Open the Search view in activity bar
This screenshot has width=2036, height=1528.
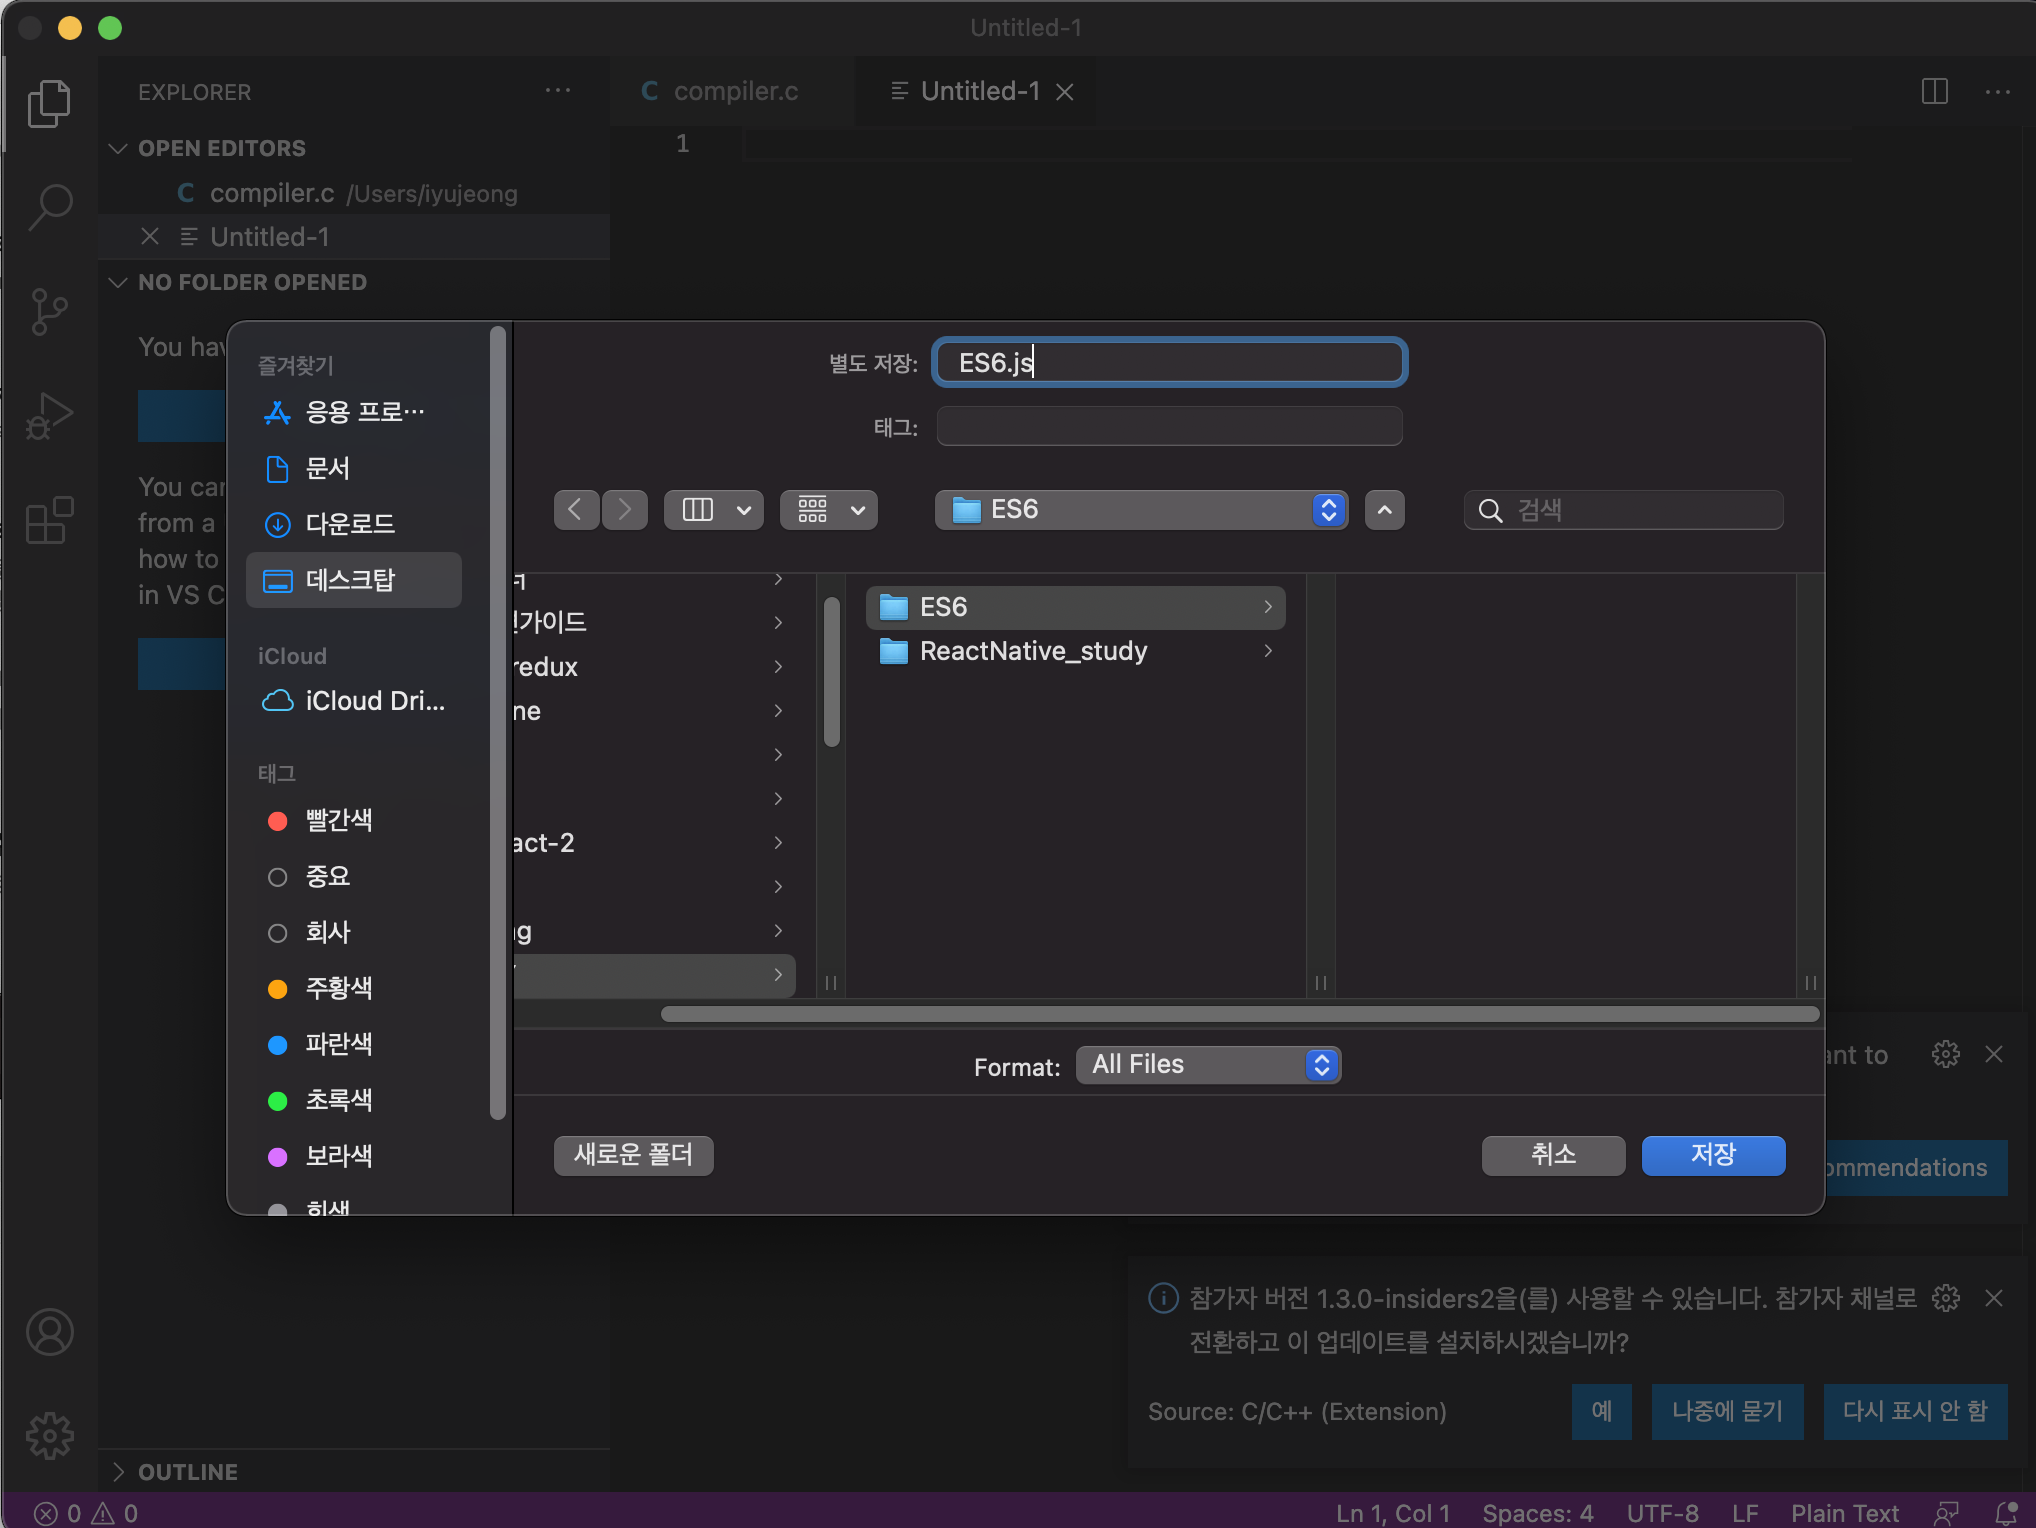(50, 207)
